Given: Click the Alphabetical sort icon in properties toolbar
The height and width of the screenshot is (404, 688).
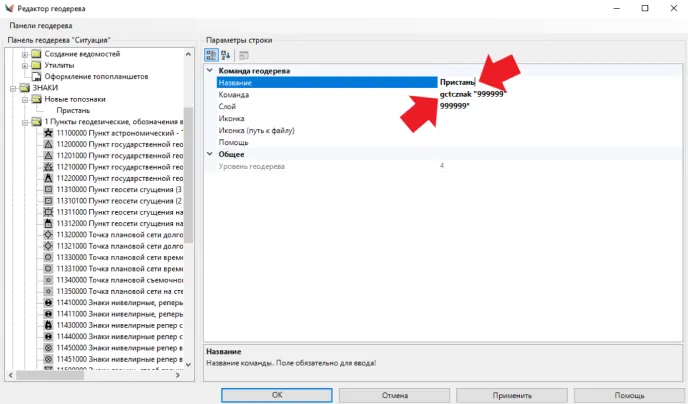Looking at the screenshot, I should (226, 54).
